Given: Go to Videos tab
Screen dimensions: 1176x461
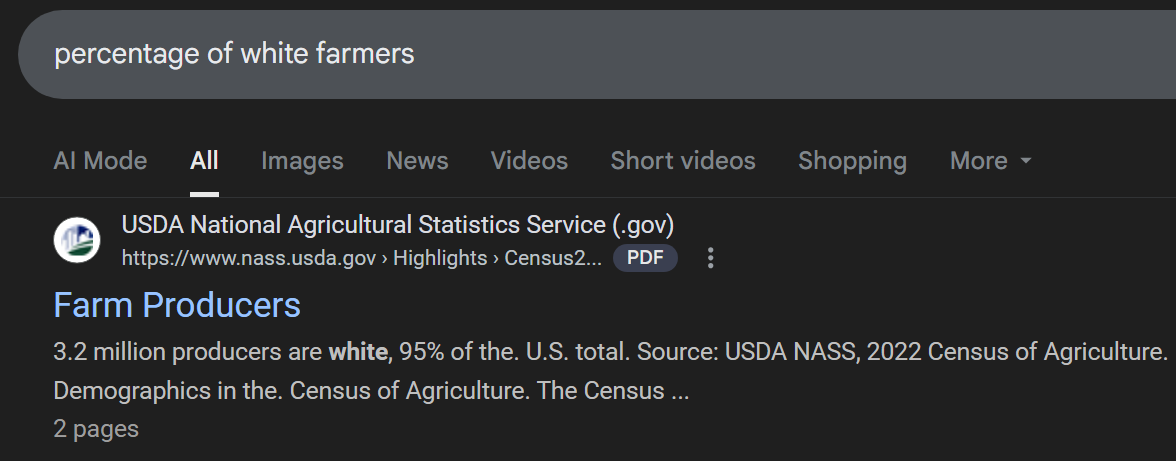Looking at the screenshot, I should (529, 161).
